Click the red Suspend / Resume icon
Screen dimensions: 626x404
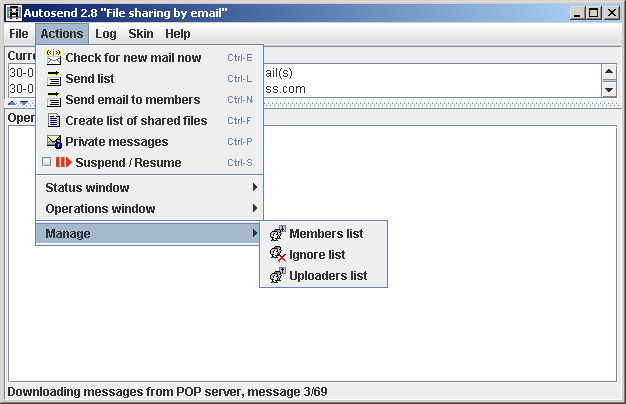63,162
